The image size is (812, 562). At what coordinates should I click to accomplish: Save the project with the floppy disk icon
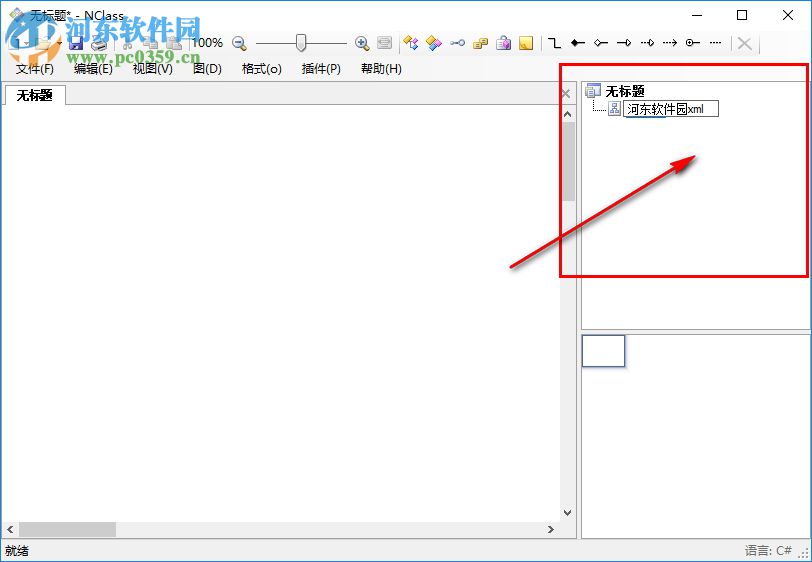(76, 44)
